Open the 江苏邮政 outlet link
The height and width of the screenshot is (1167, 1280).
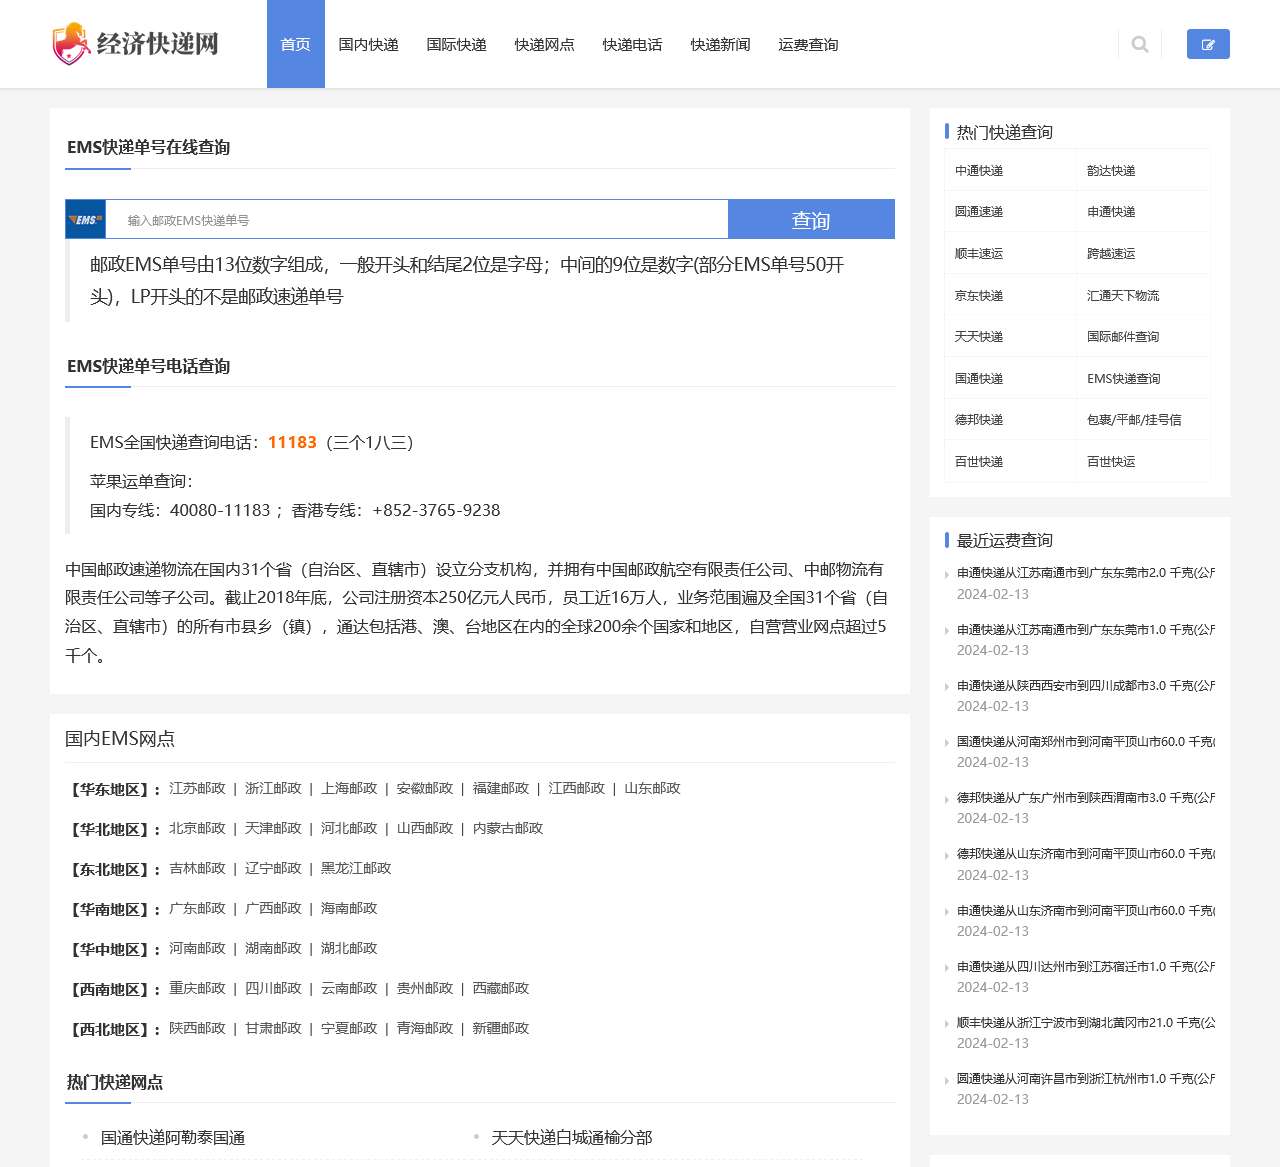[197, 789]
